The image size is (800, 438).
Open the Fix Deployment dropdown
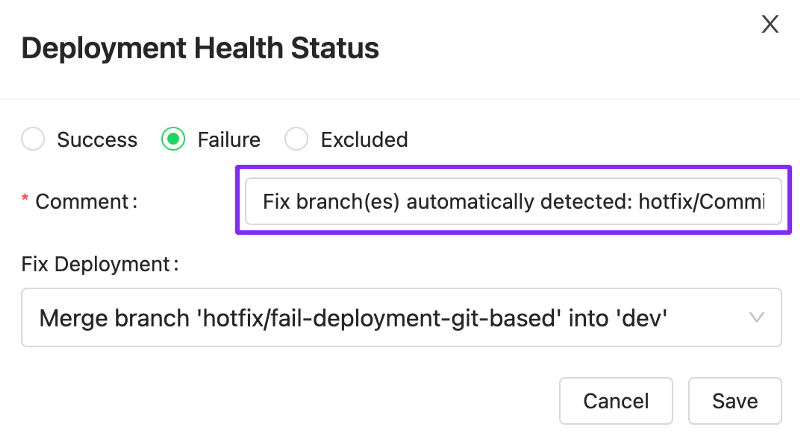400,318
